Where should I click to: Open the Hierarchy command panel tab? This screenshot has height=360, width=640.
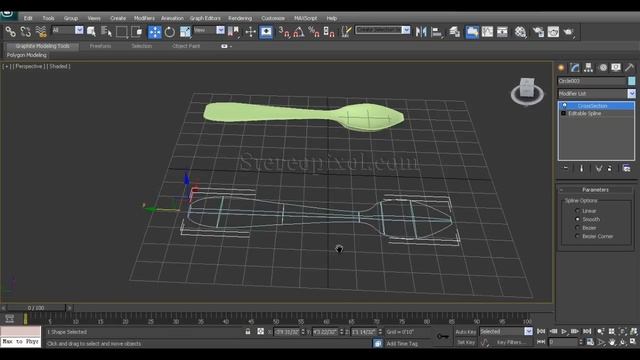[x=589, y=68]
